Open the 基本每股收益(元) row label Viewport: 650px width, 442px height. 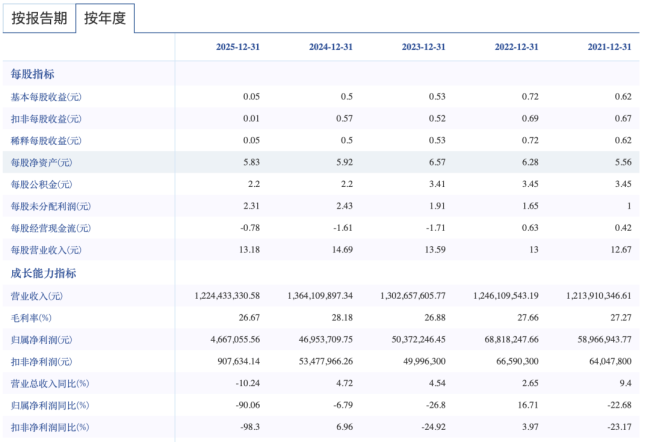(46, 97)
